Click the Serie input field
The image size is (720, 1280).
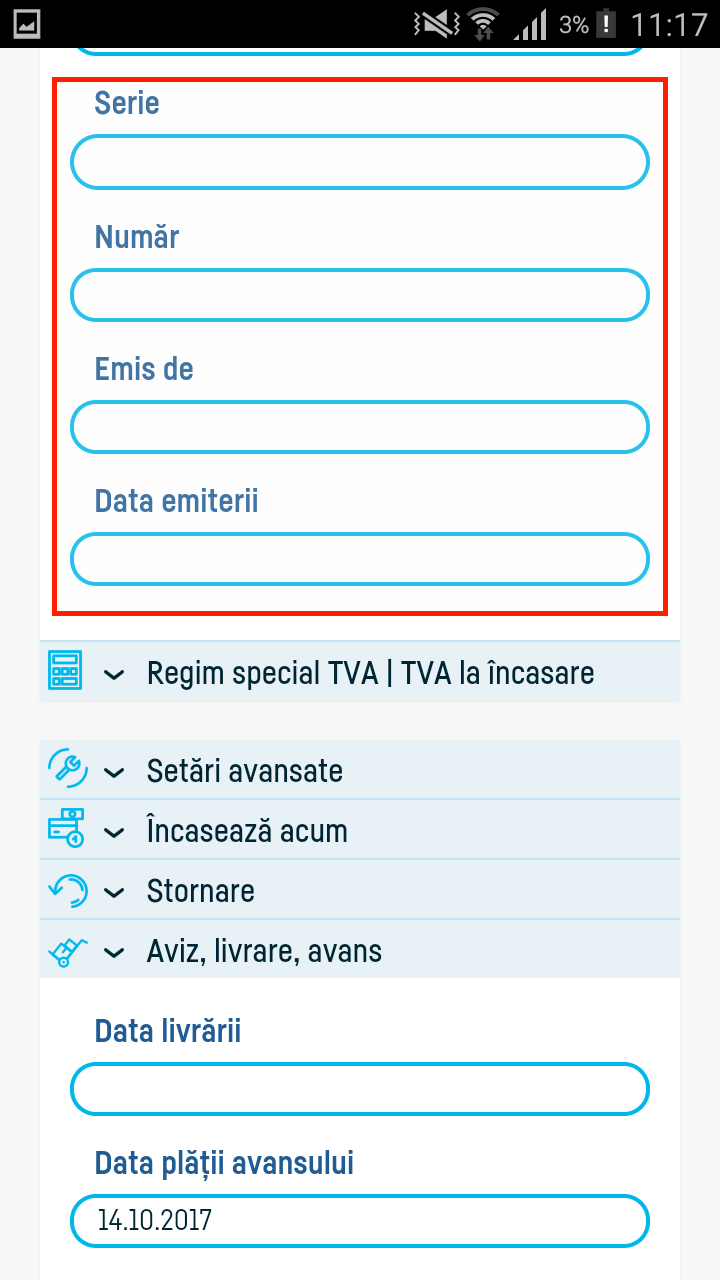coord(360,161)
